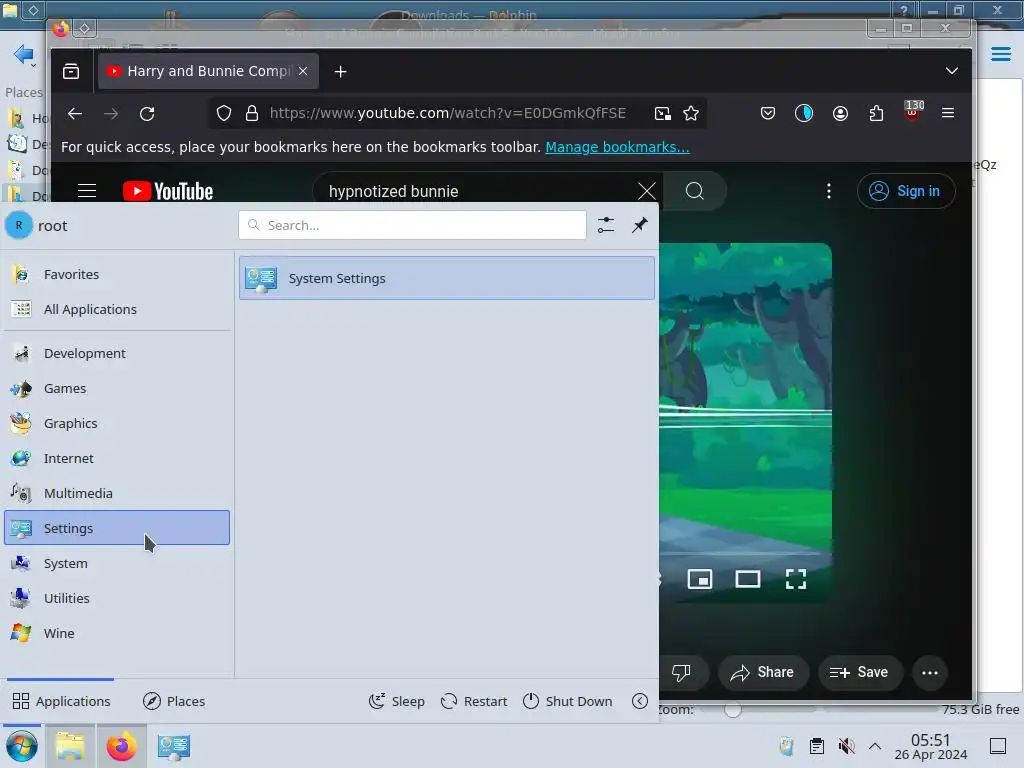Select the Favorites category

[118, 274]
